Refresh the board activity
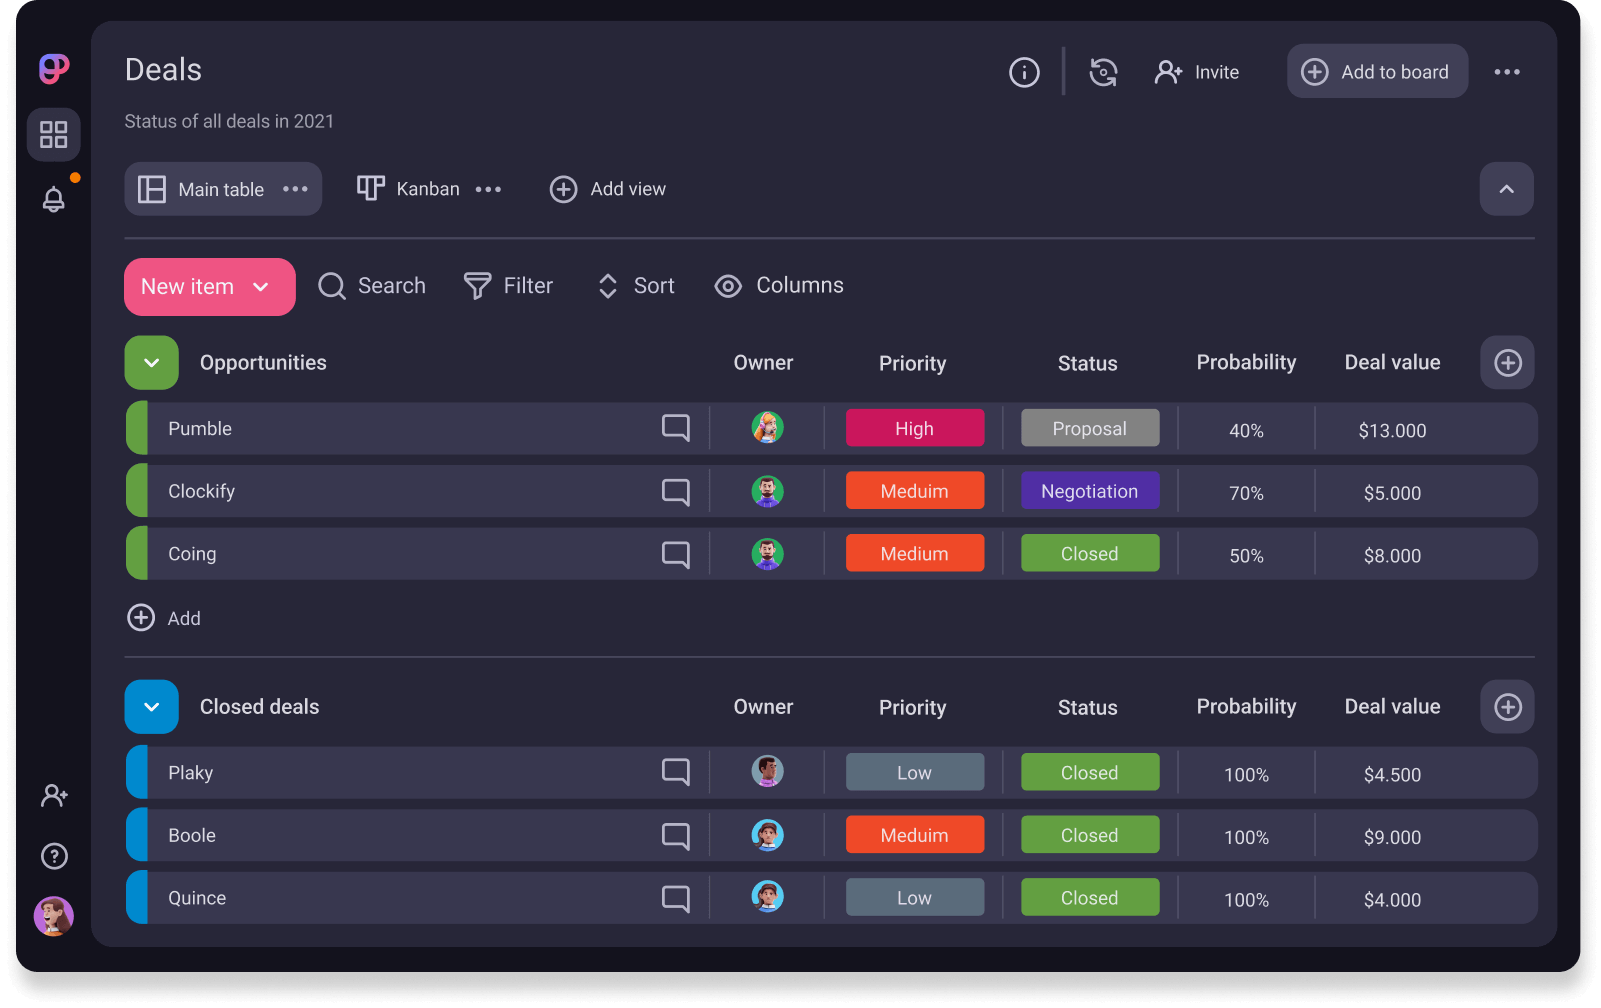This screenshot has height=1008, width=1601. tap(1103, 71)
